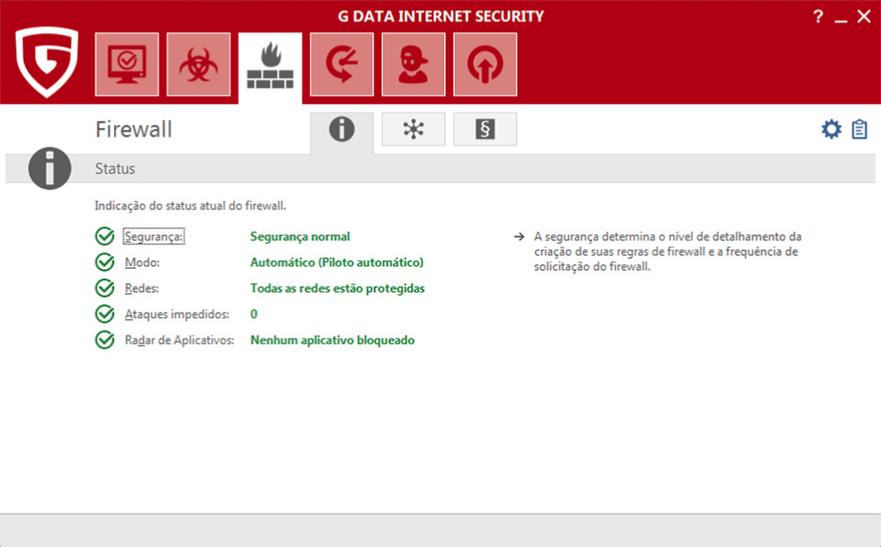Select the Firewall brick wall icon
881x547 pixels.
pyautogui.click(x=270, y=66)
